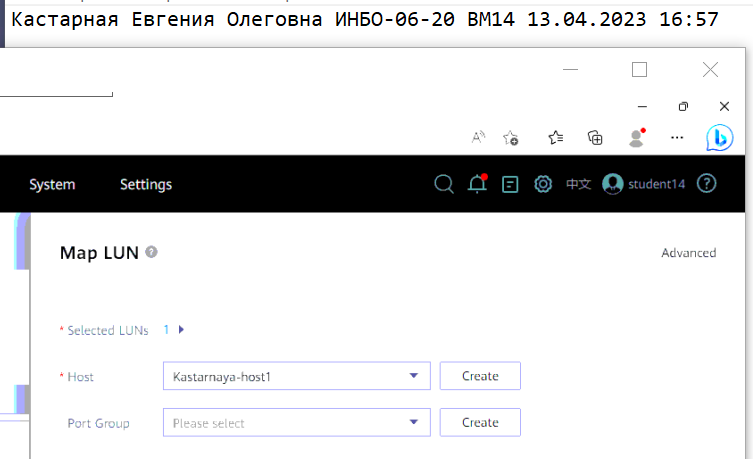Screen dimensions: 753x459
Task: Click the Selected LUNs count 1
Action: tap(166, 330)
